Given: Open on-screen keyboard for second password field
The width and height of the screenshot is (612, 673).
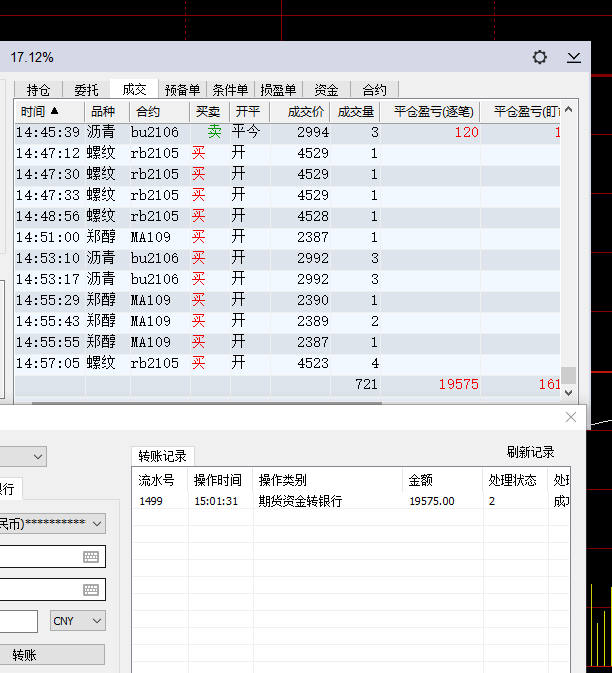Looking at the screenshot, I should pyautogui.click(x=91, y=590).
